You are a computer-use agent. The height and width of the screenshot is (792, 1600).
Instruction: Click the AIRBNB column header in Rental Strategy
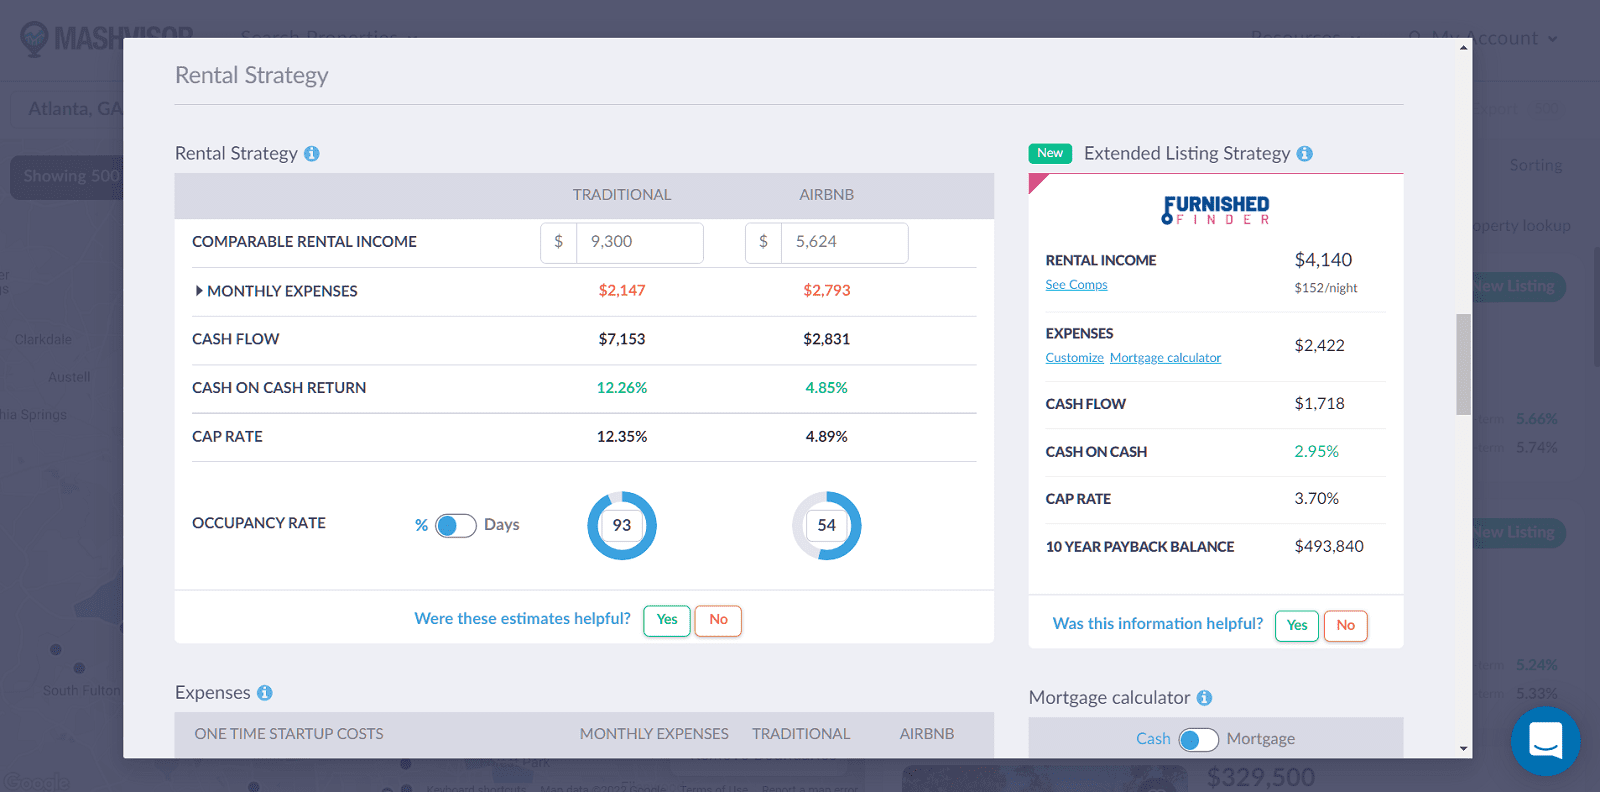(x=827, y=195)
